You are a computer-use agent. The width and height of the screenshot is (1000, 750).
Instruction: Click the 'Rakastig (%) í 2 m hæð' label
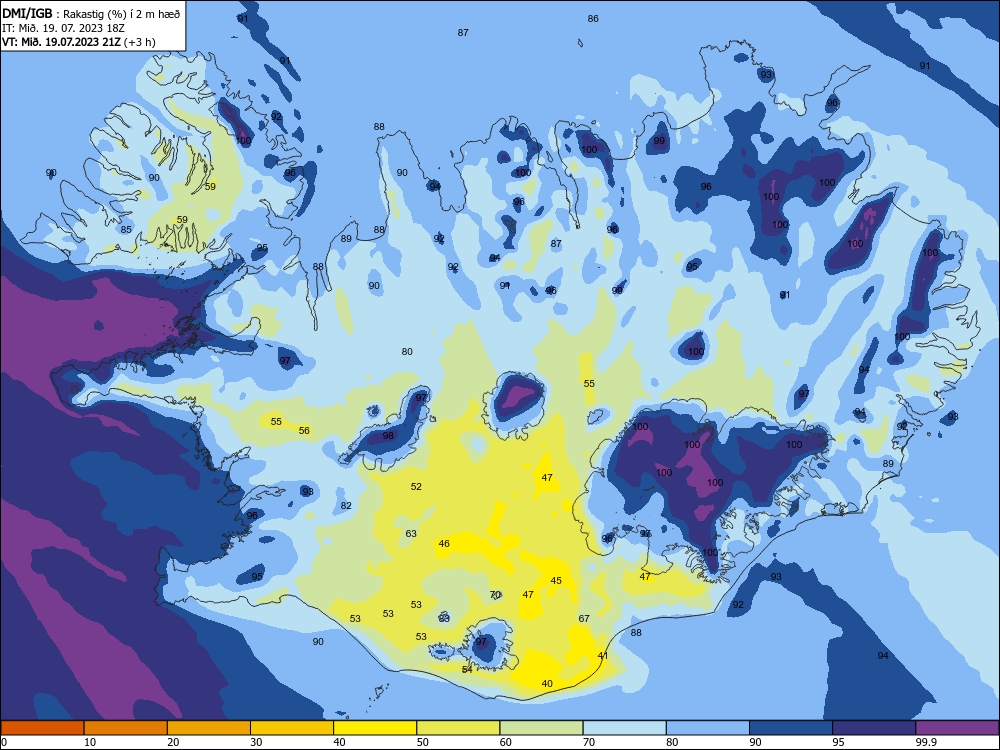pyautogui.click(x=121, y=14)
